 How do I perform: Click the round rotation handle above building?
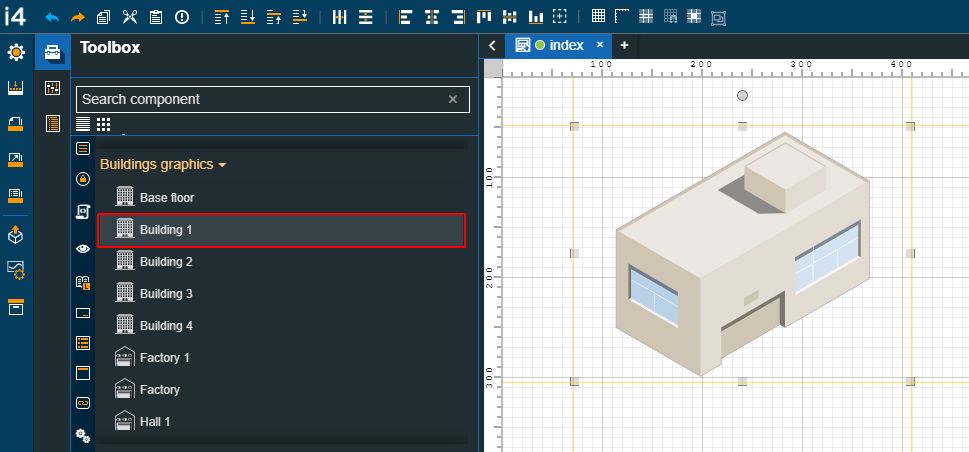(x=742, y=95)
